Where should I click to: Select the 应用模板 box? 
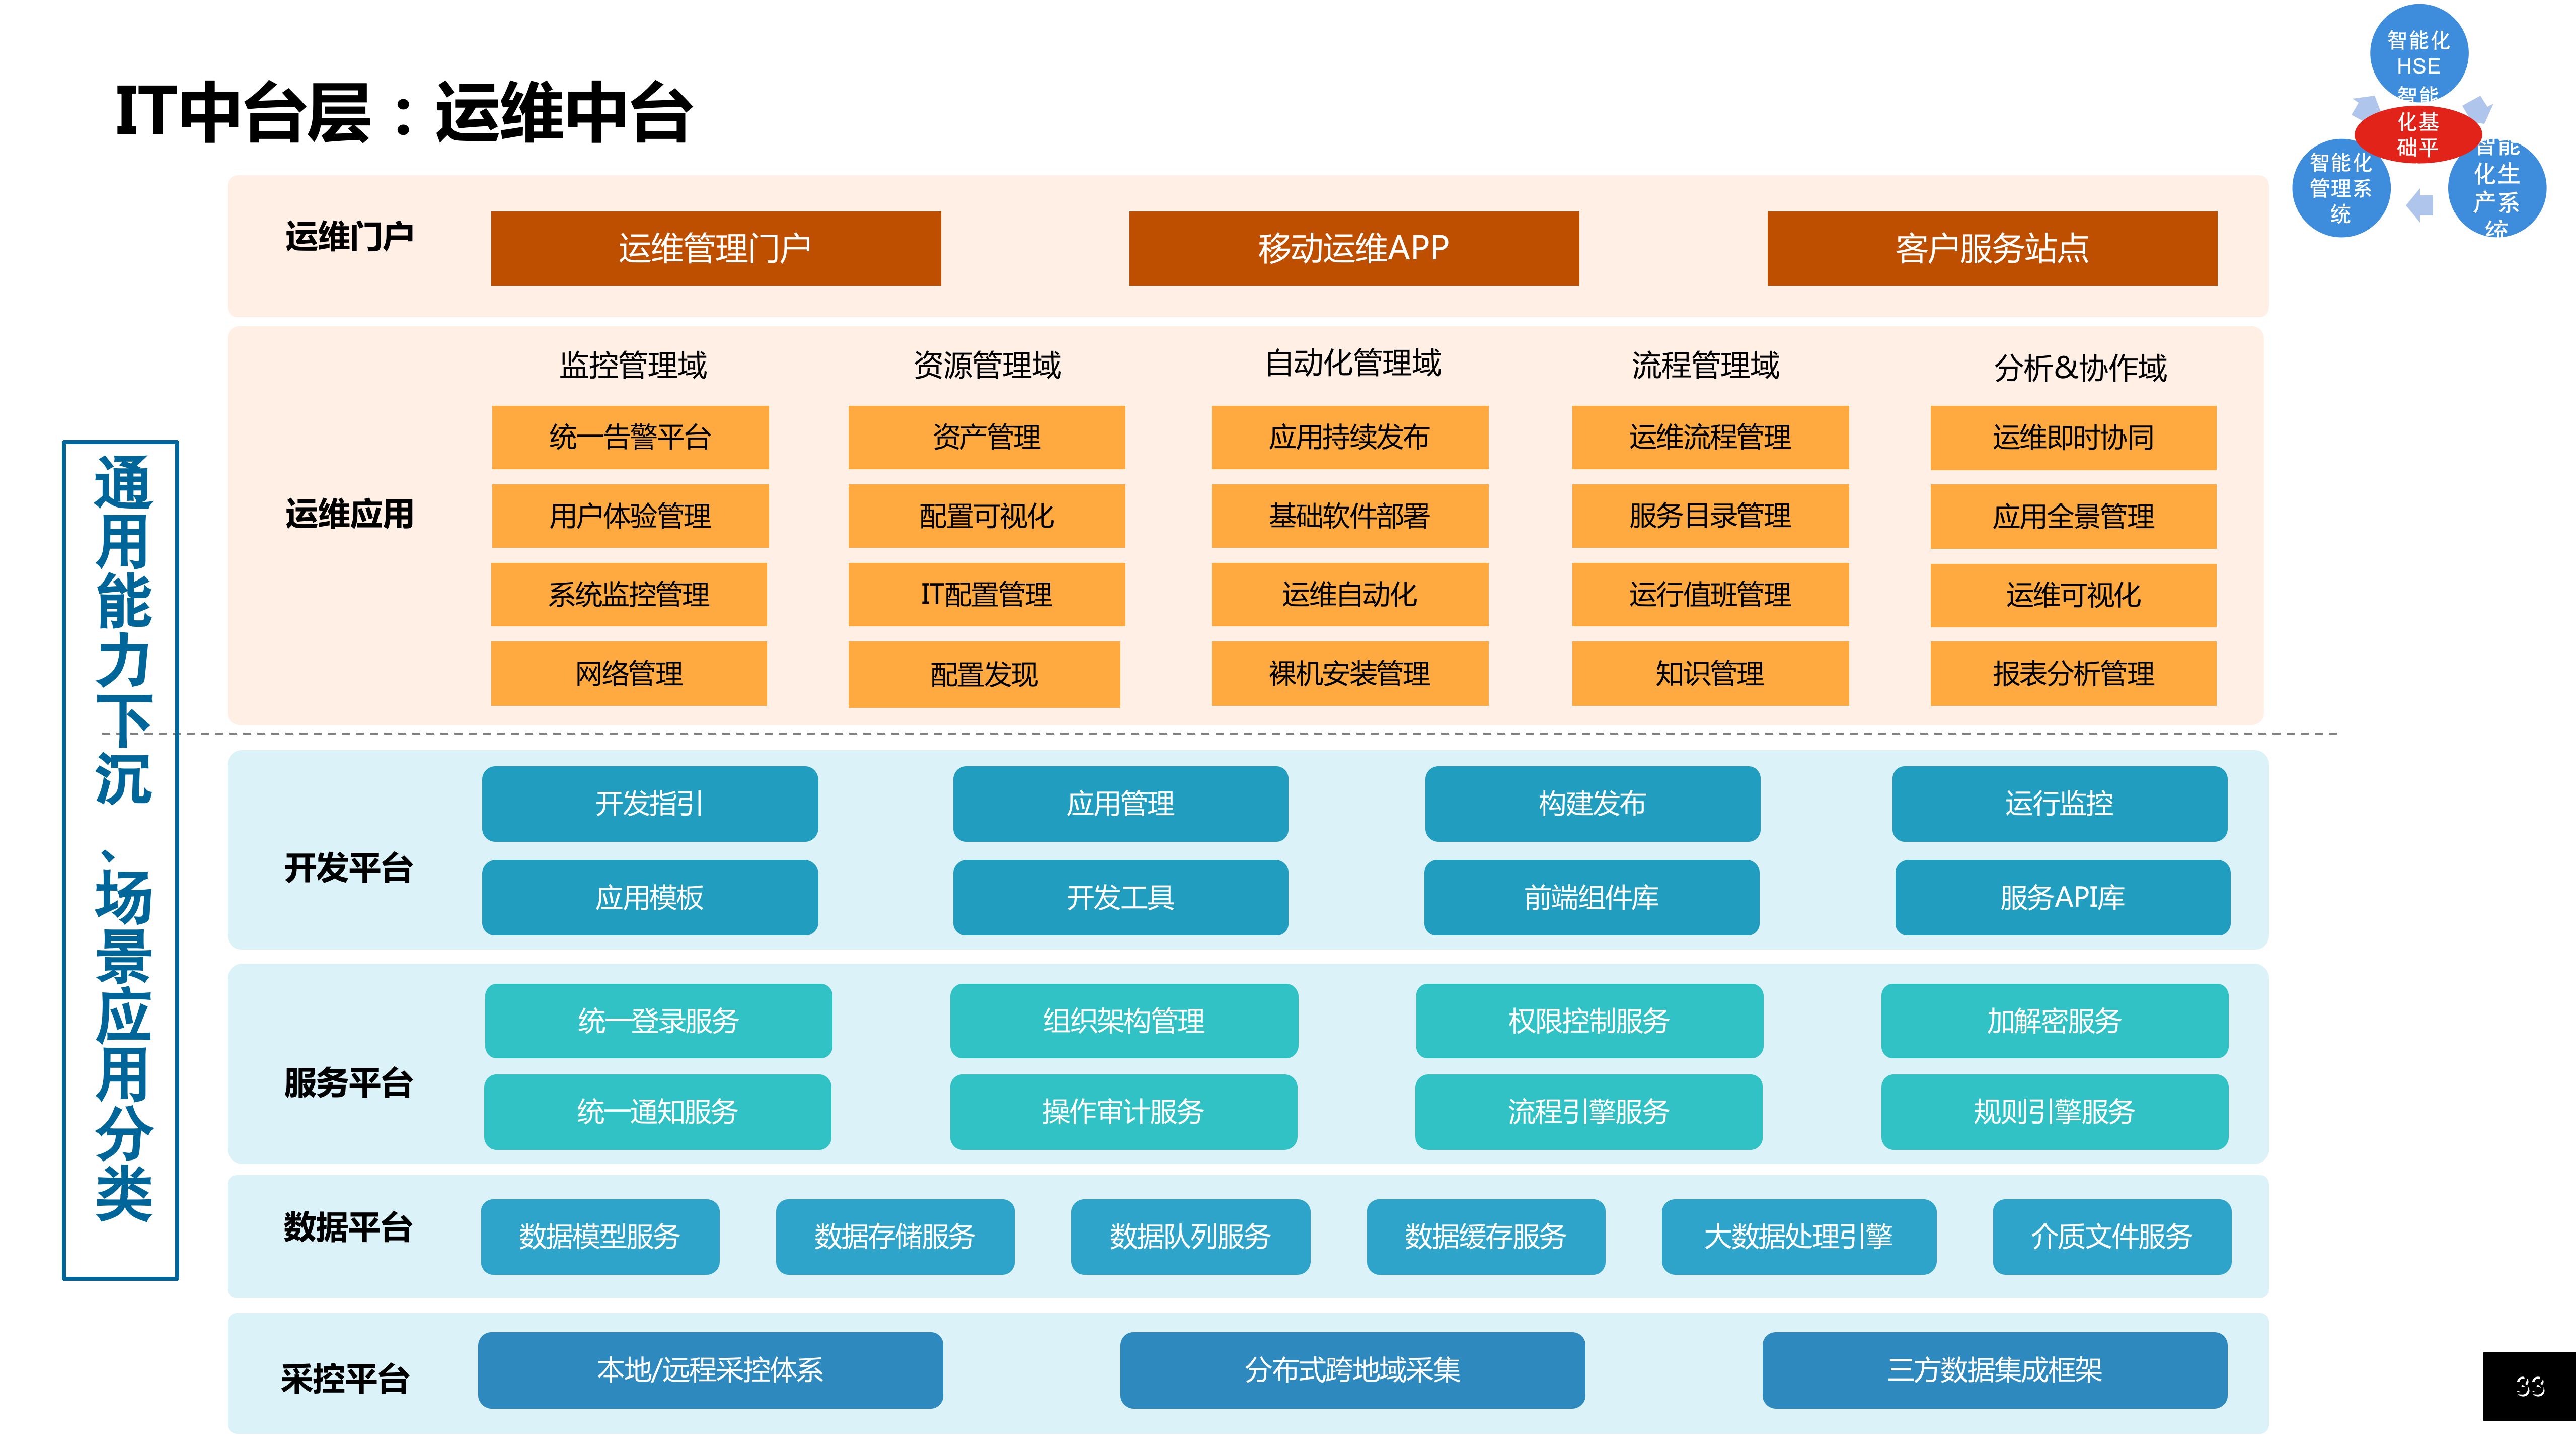pyautogui.click(x=650, y=898)
